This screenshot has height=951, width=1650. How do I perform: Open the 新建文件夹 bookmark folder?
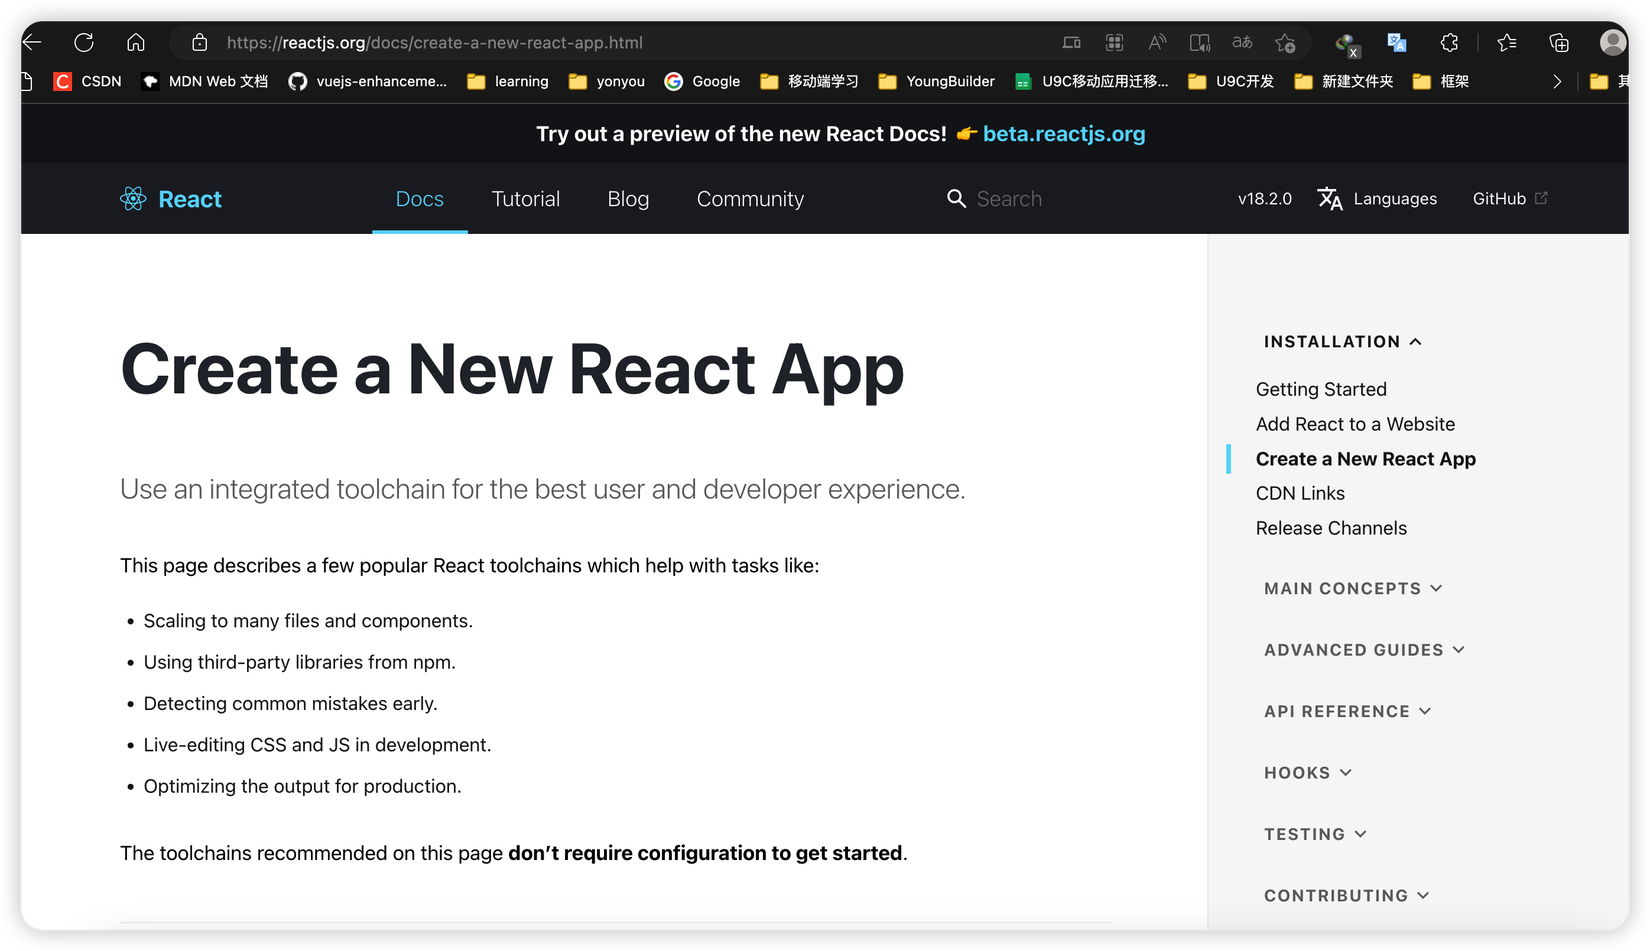1344,81
